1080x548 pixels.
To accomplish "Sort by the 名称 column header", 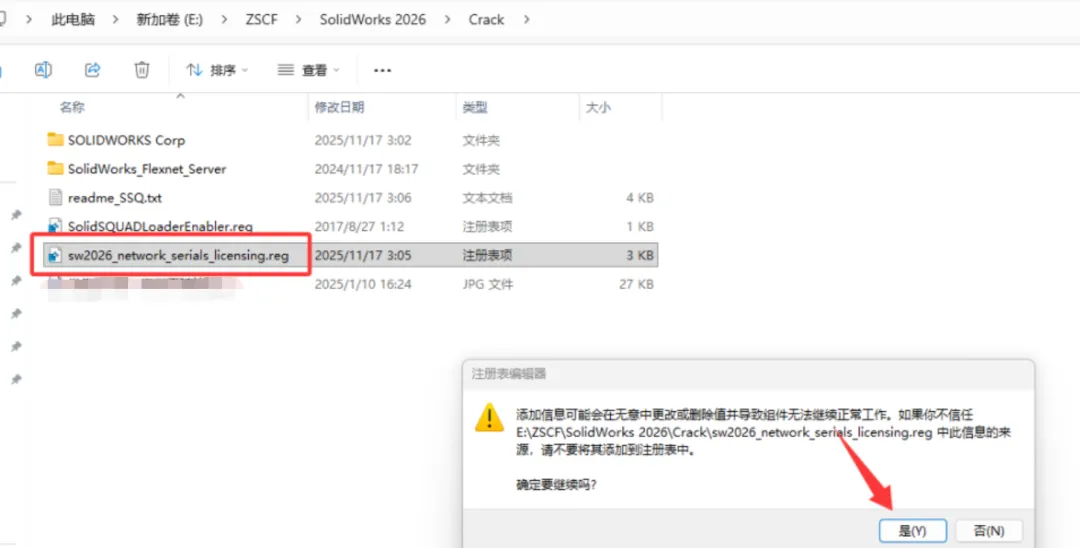I will coord(72,107).
